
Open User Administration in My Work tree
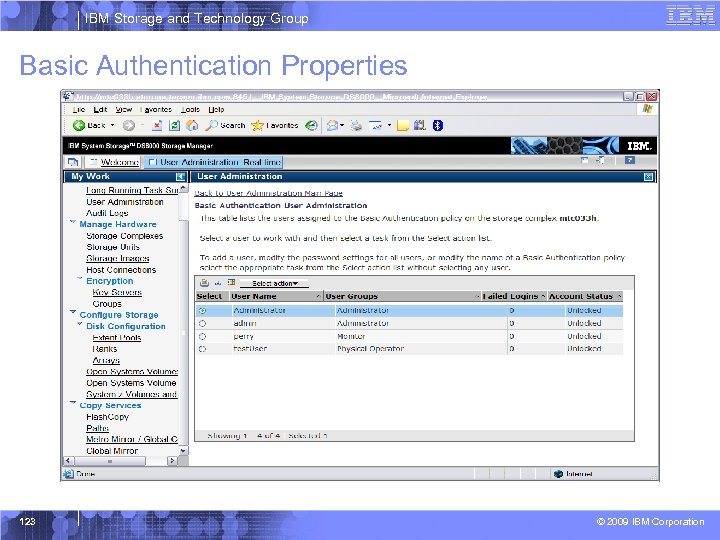[x=124, y=202]
